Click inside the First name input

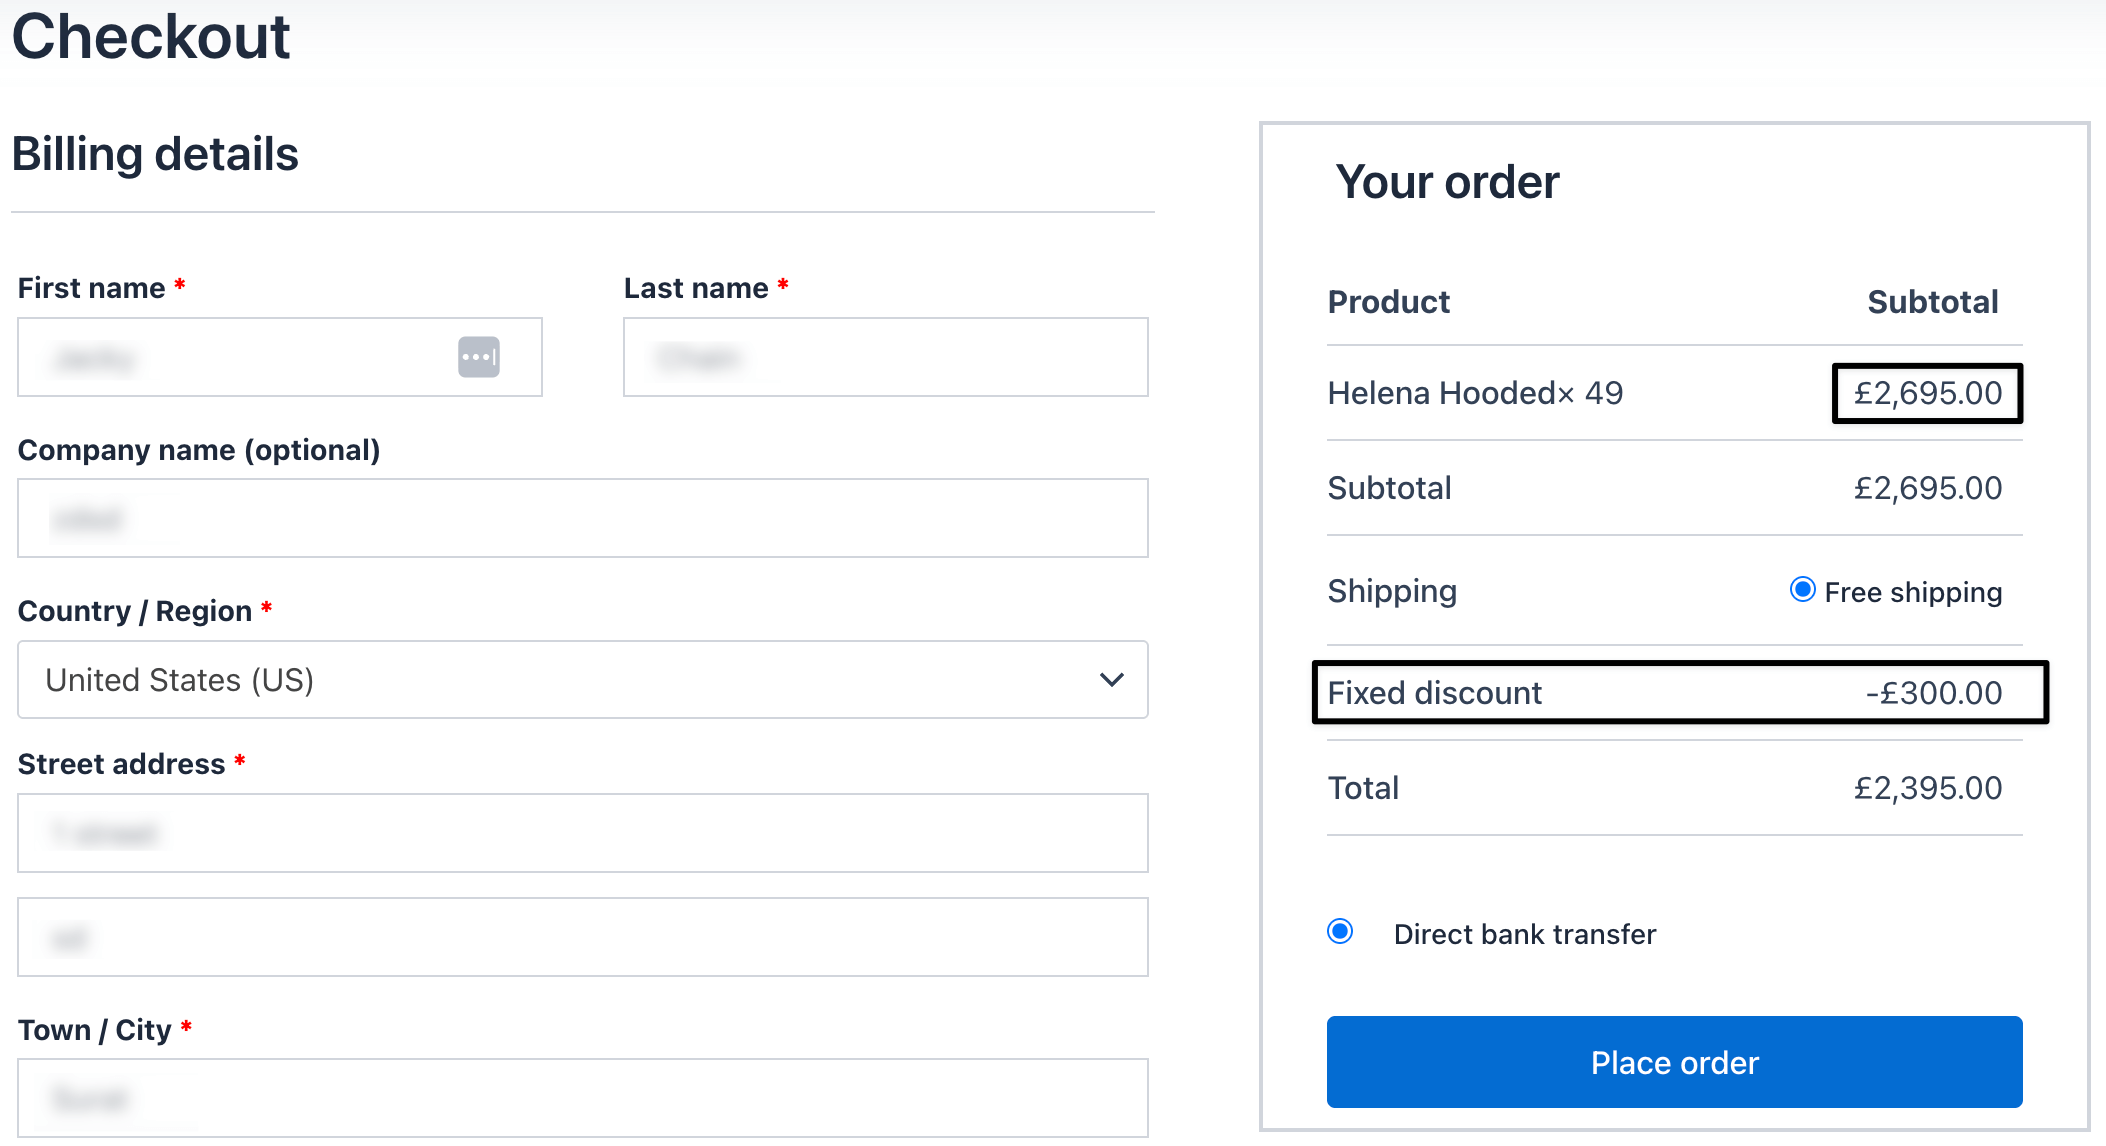[x=250, y=357]
